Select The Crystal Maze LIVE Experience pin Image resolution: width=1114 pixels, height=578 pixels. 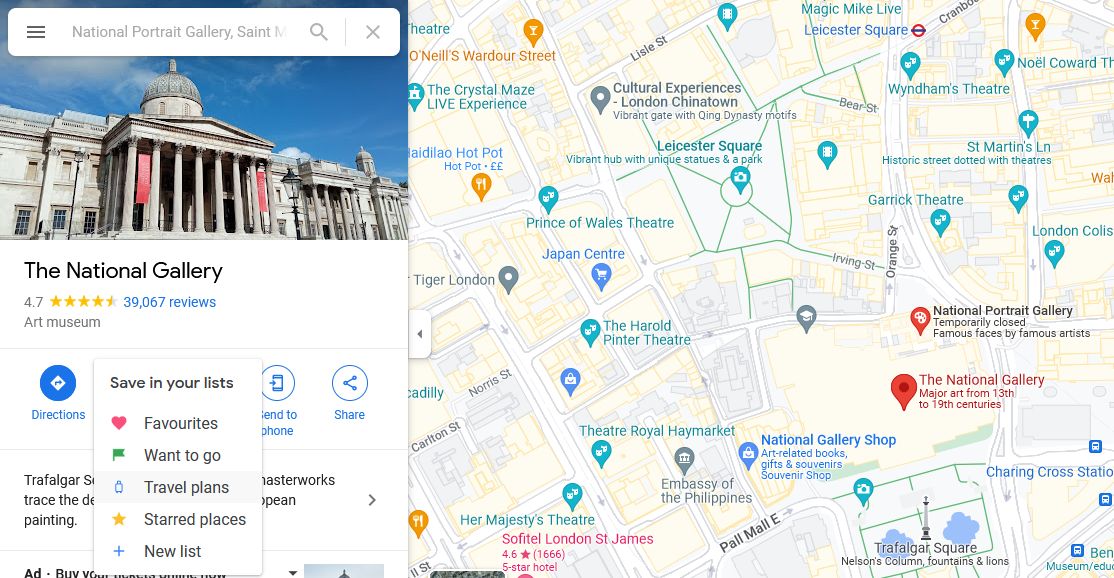point(416,96)
